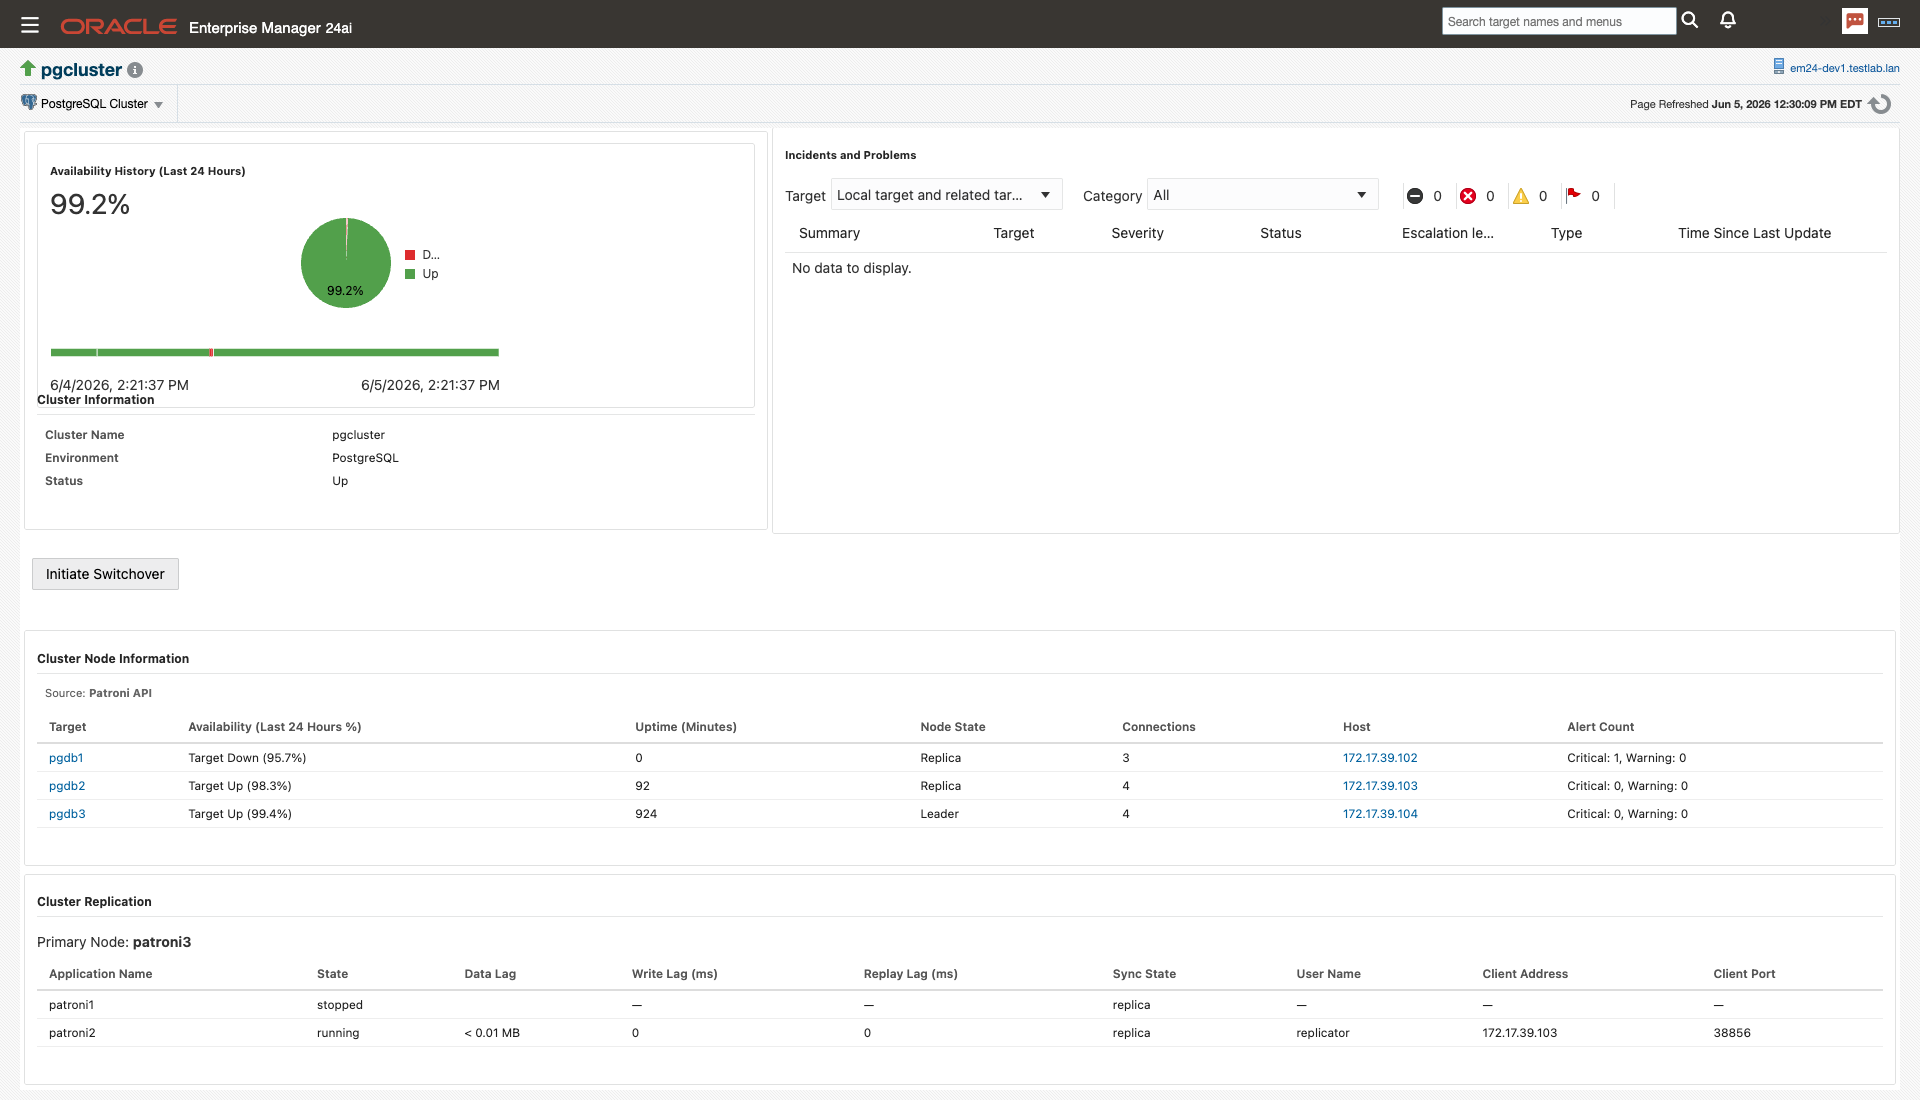Filter by the red critical incidents icon
This screenshot has width=1920, height=1100.
pyautogui.click(x=1468, y=196)
